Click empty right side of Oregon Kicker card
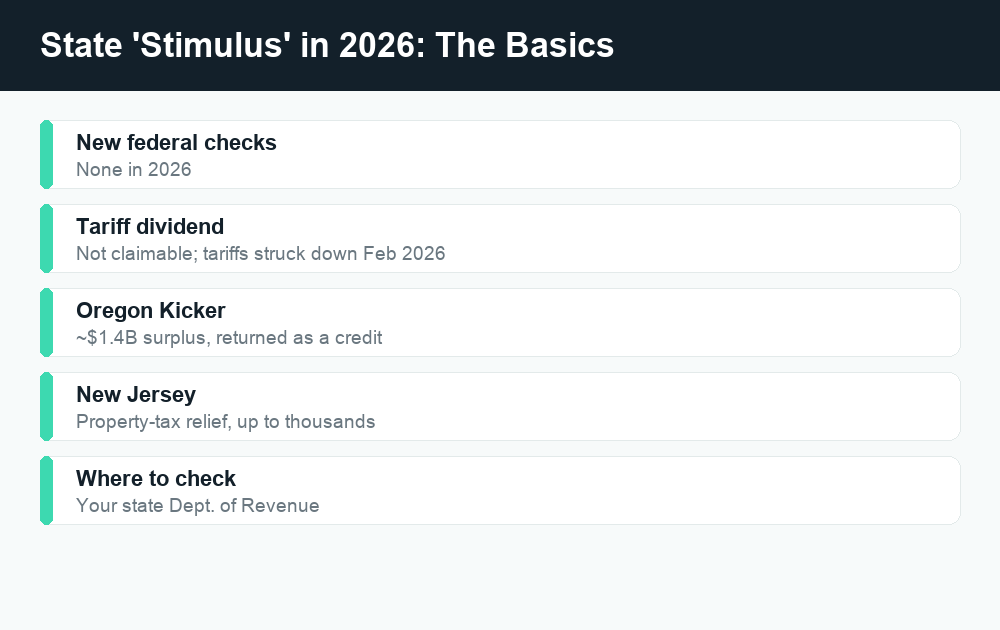The width and height of the screenshot is (1000, 630). click(x=702, y=323)
